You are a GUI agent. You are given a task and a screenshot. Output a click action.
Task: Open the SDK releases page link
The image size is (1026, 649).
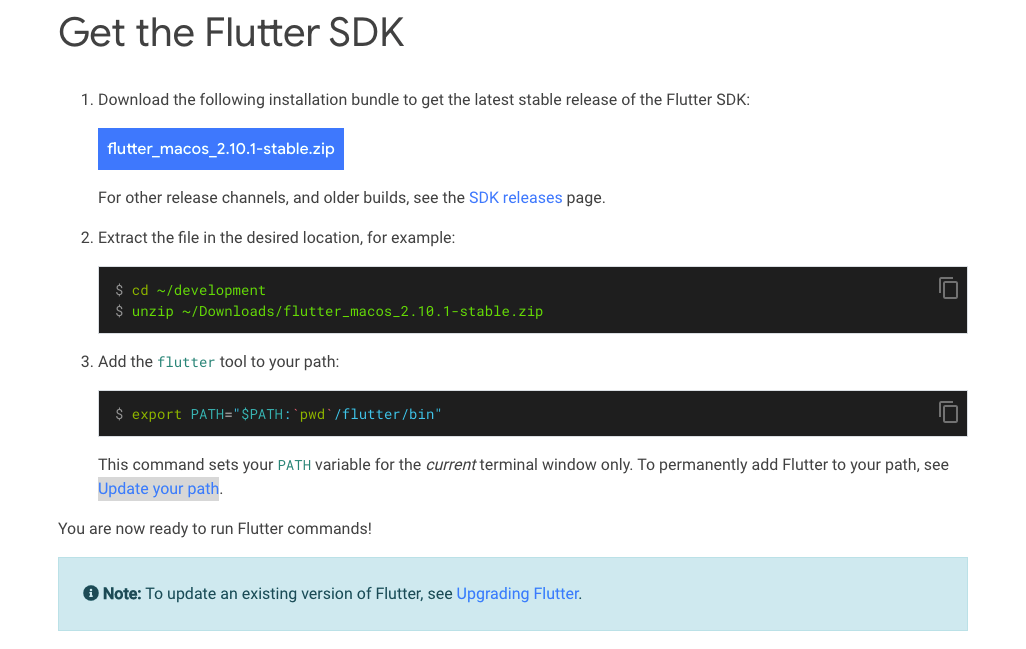click(515, 198)
